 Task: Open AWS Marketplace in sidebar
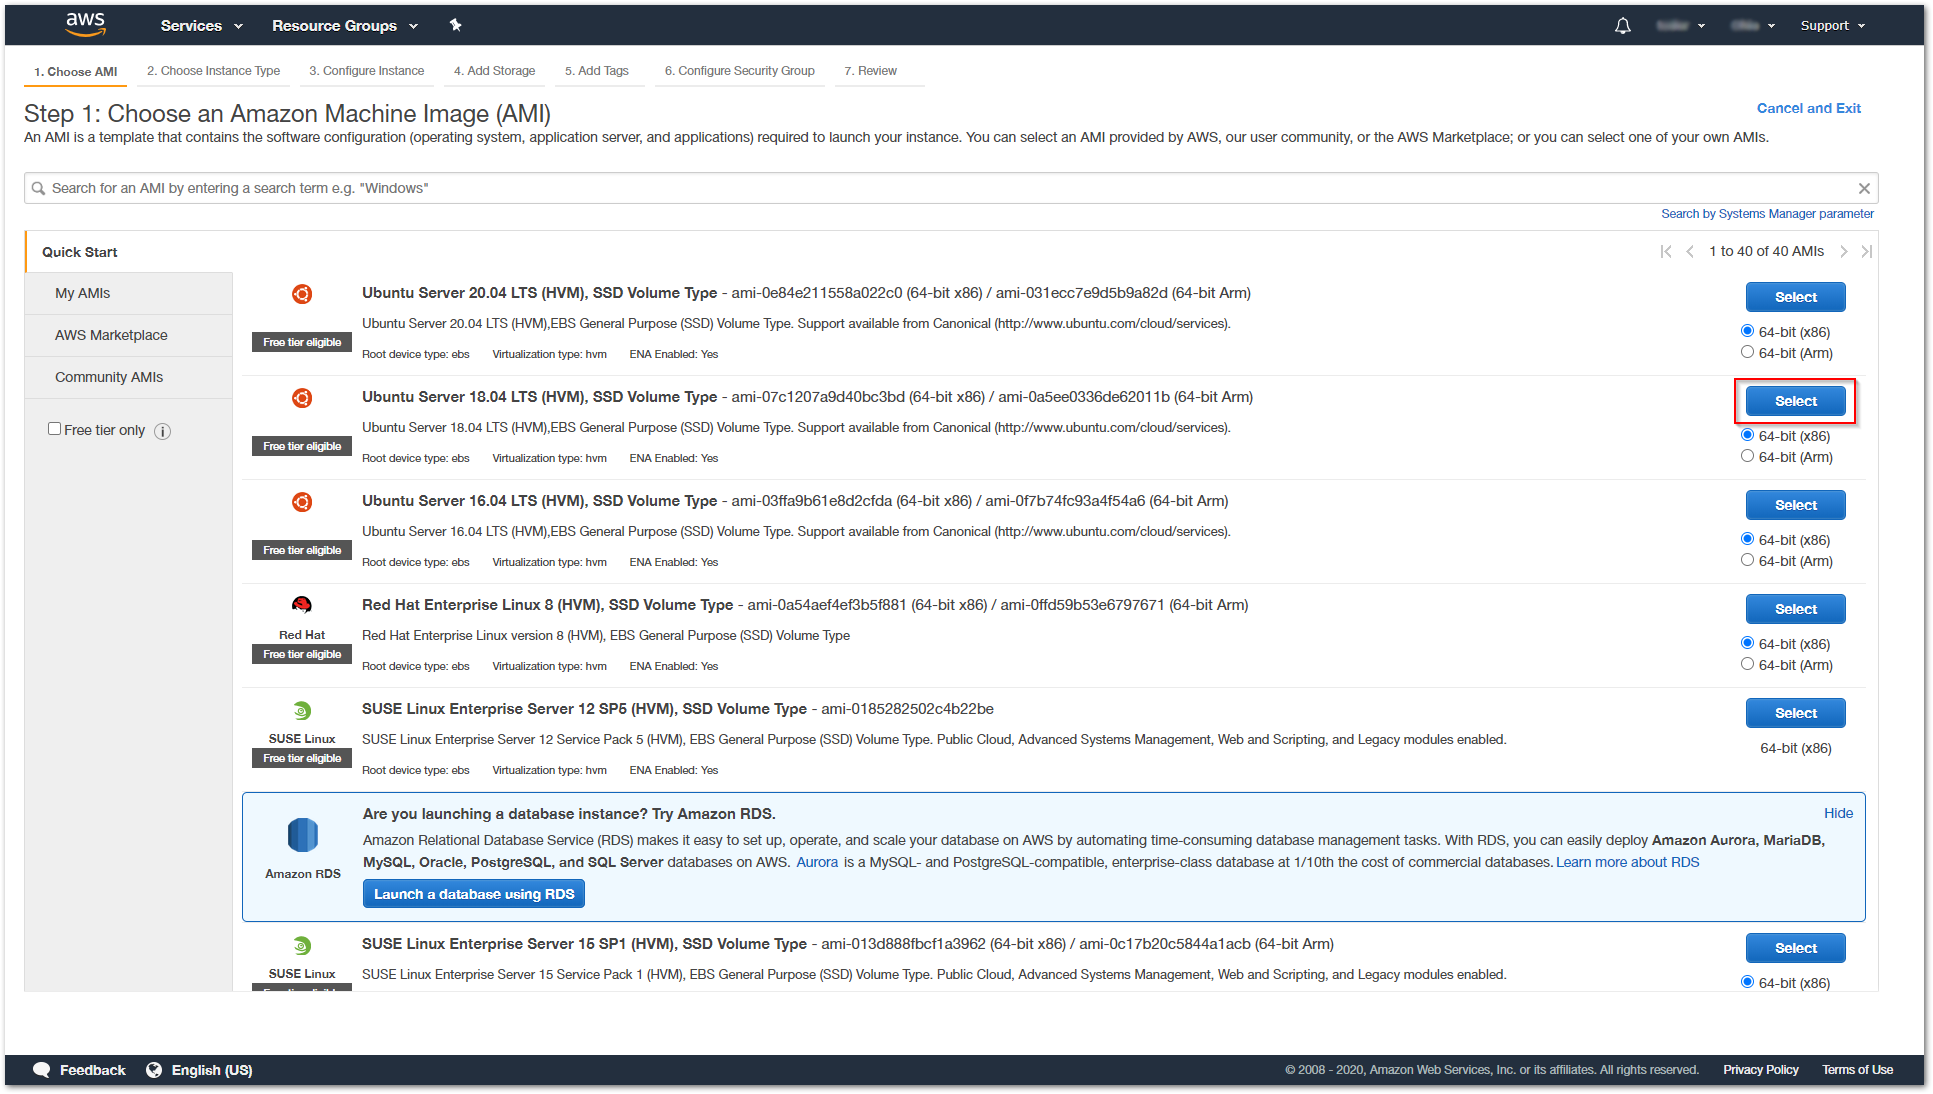(x=129, y=335)
